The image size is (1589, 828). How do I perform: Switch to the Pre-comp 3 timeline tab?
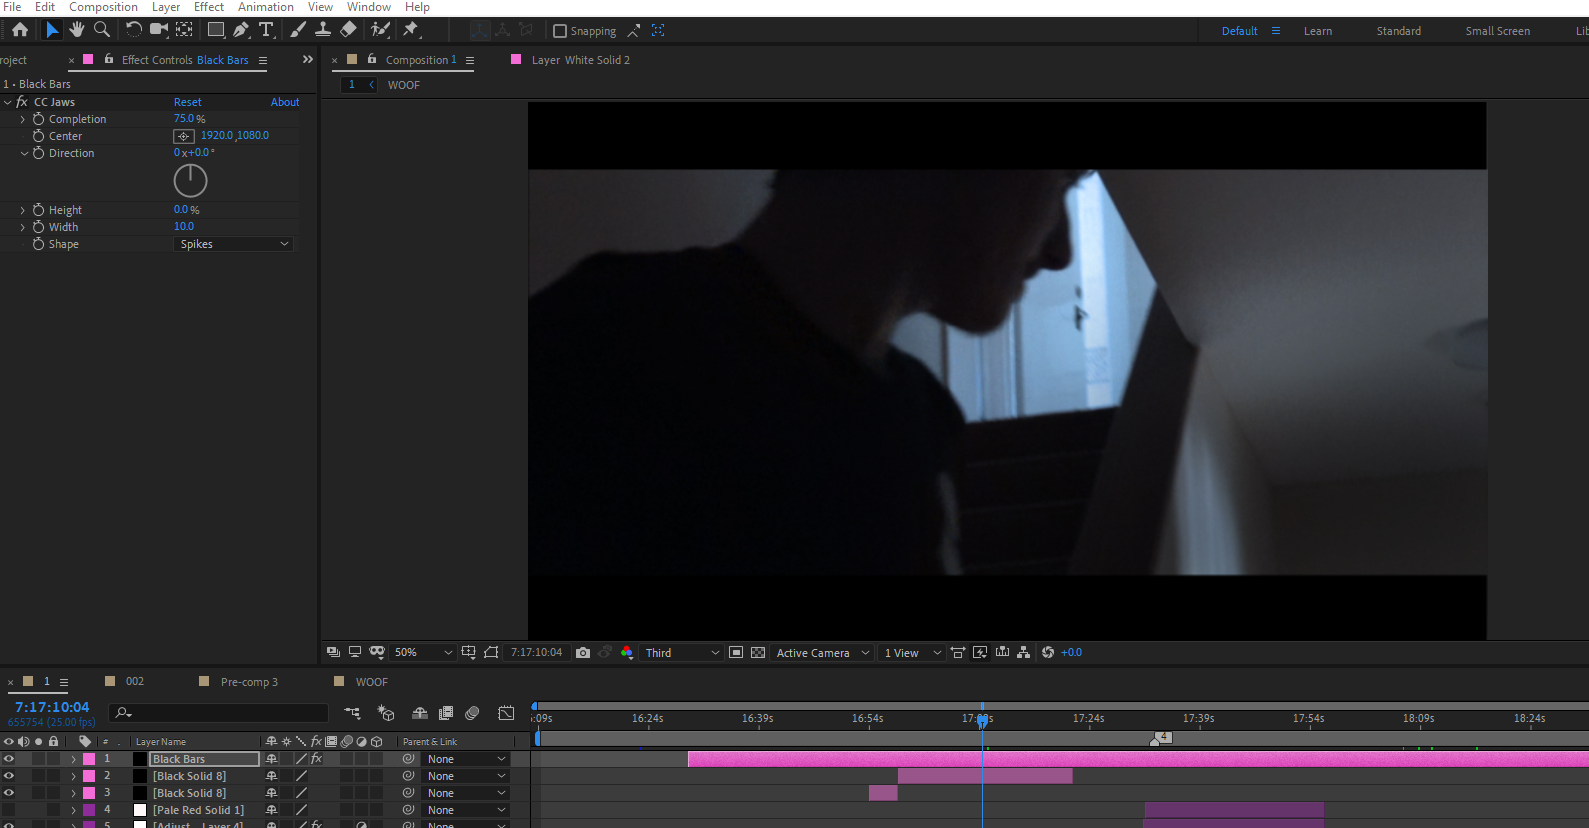click(249, 682)
